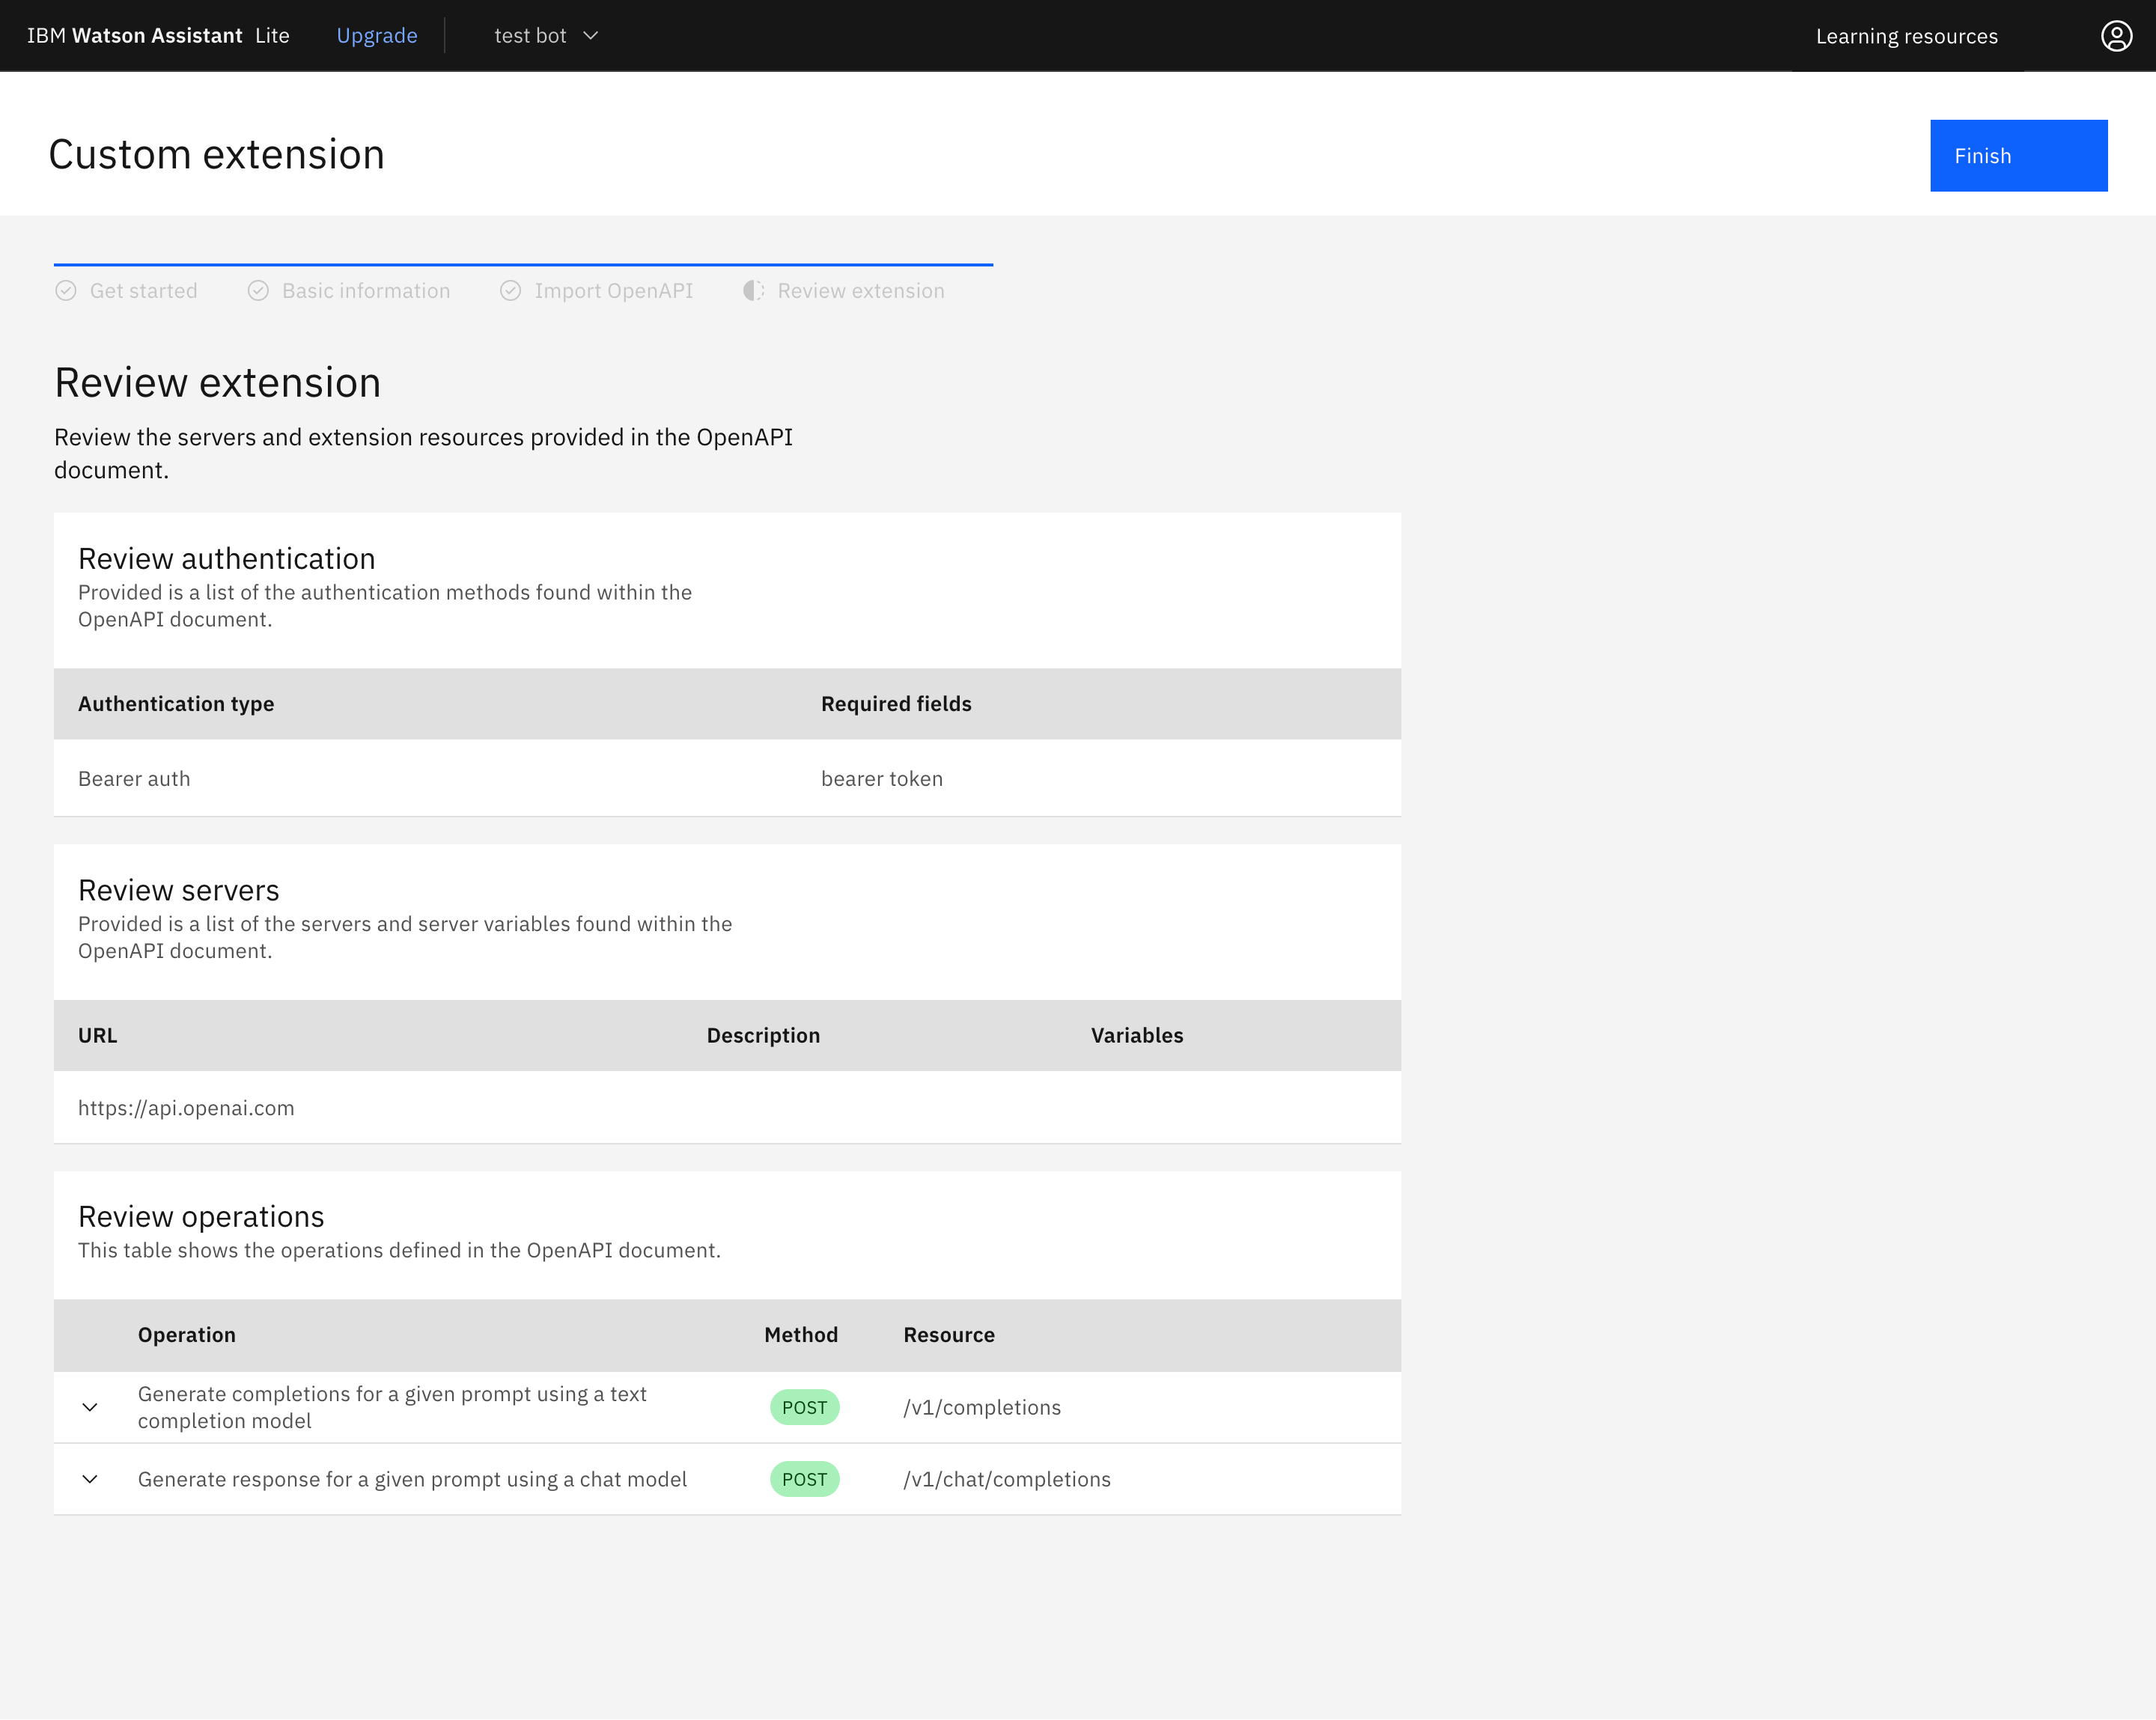This screenshot has width=2156, height=1720.
Task: Click the Import OpenAPI checkmark step icon
Action: 510,291
